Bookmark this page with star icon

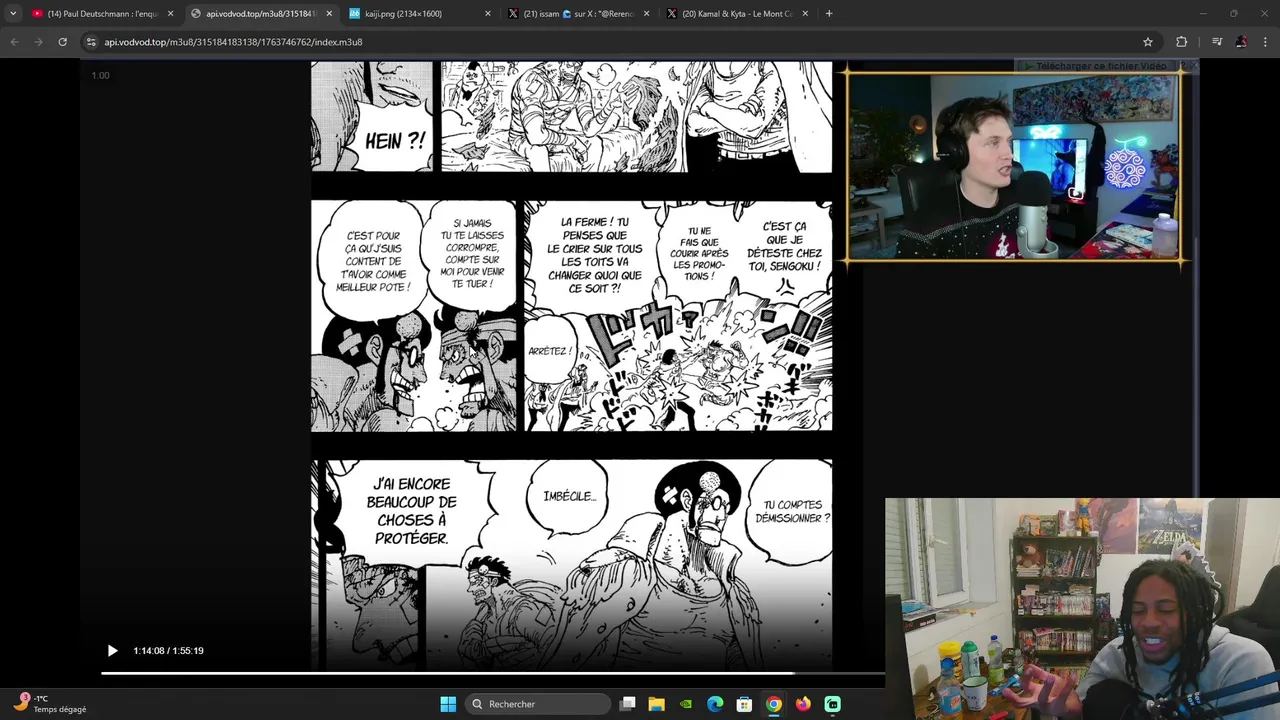point(1148,42)
